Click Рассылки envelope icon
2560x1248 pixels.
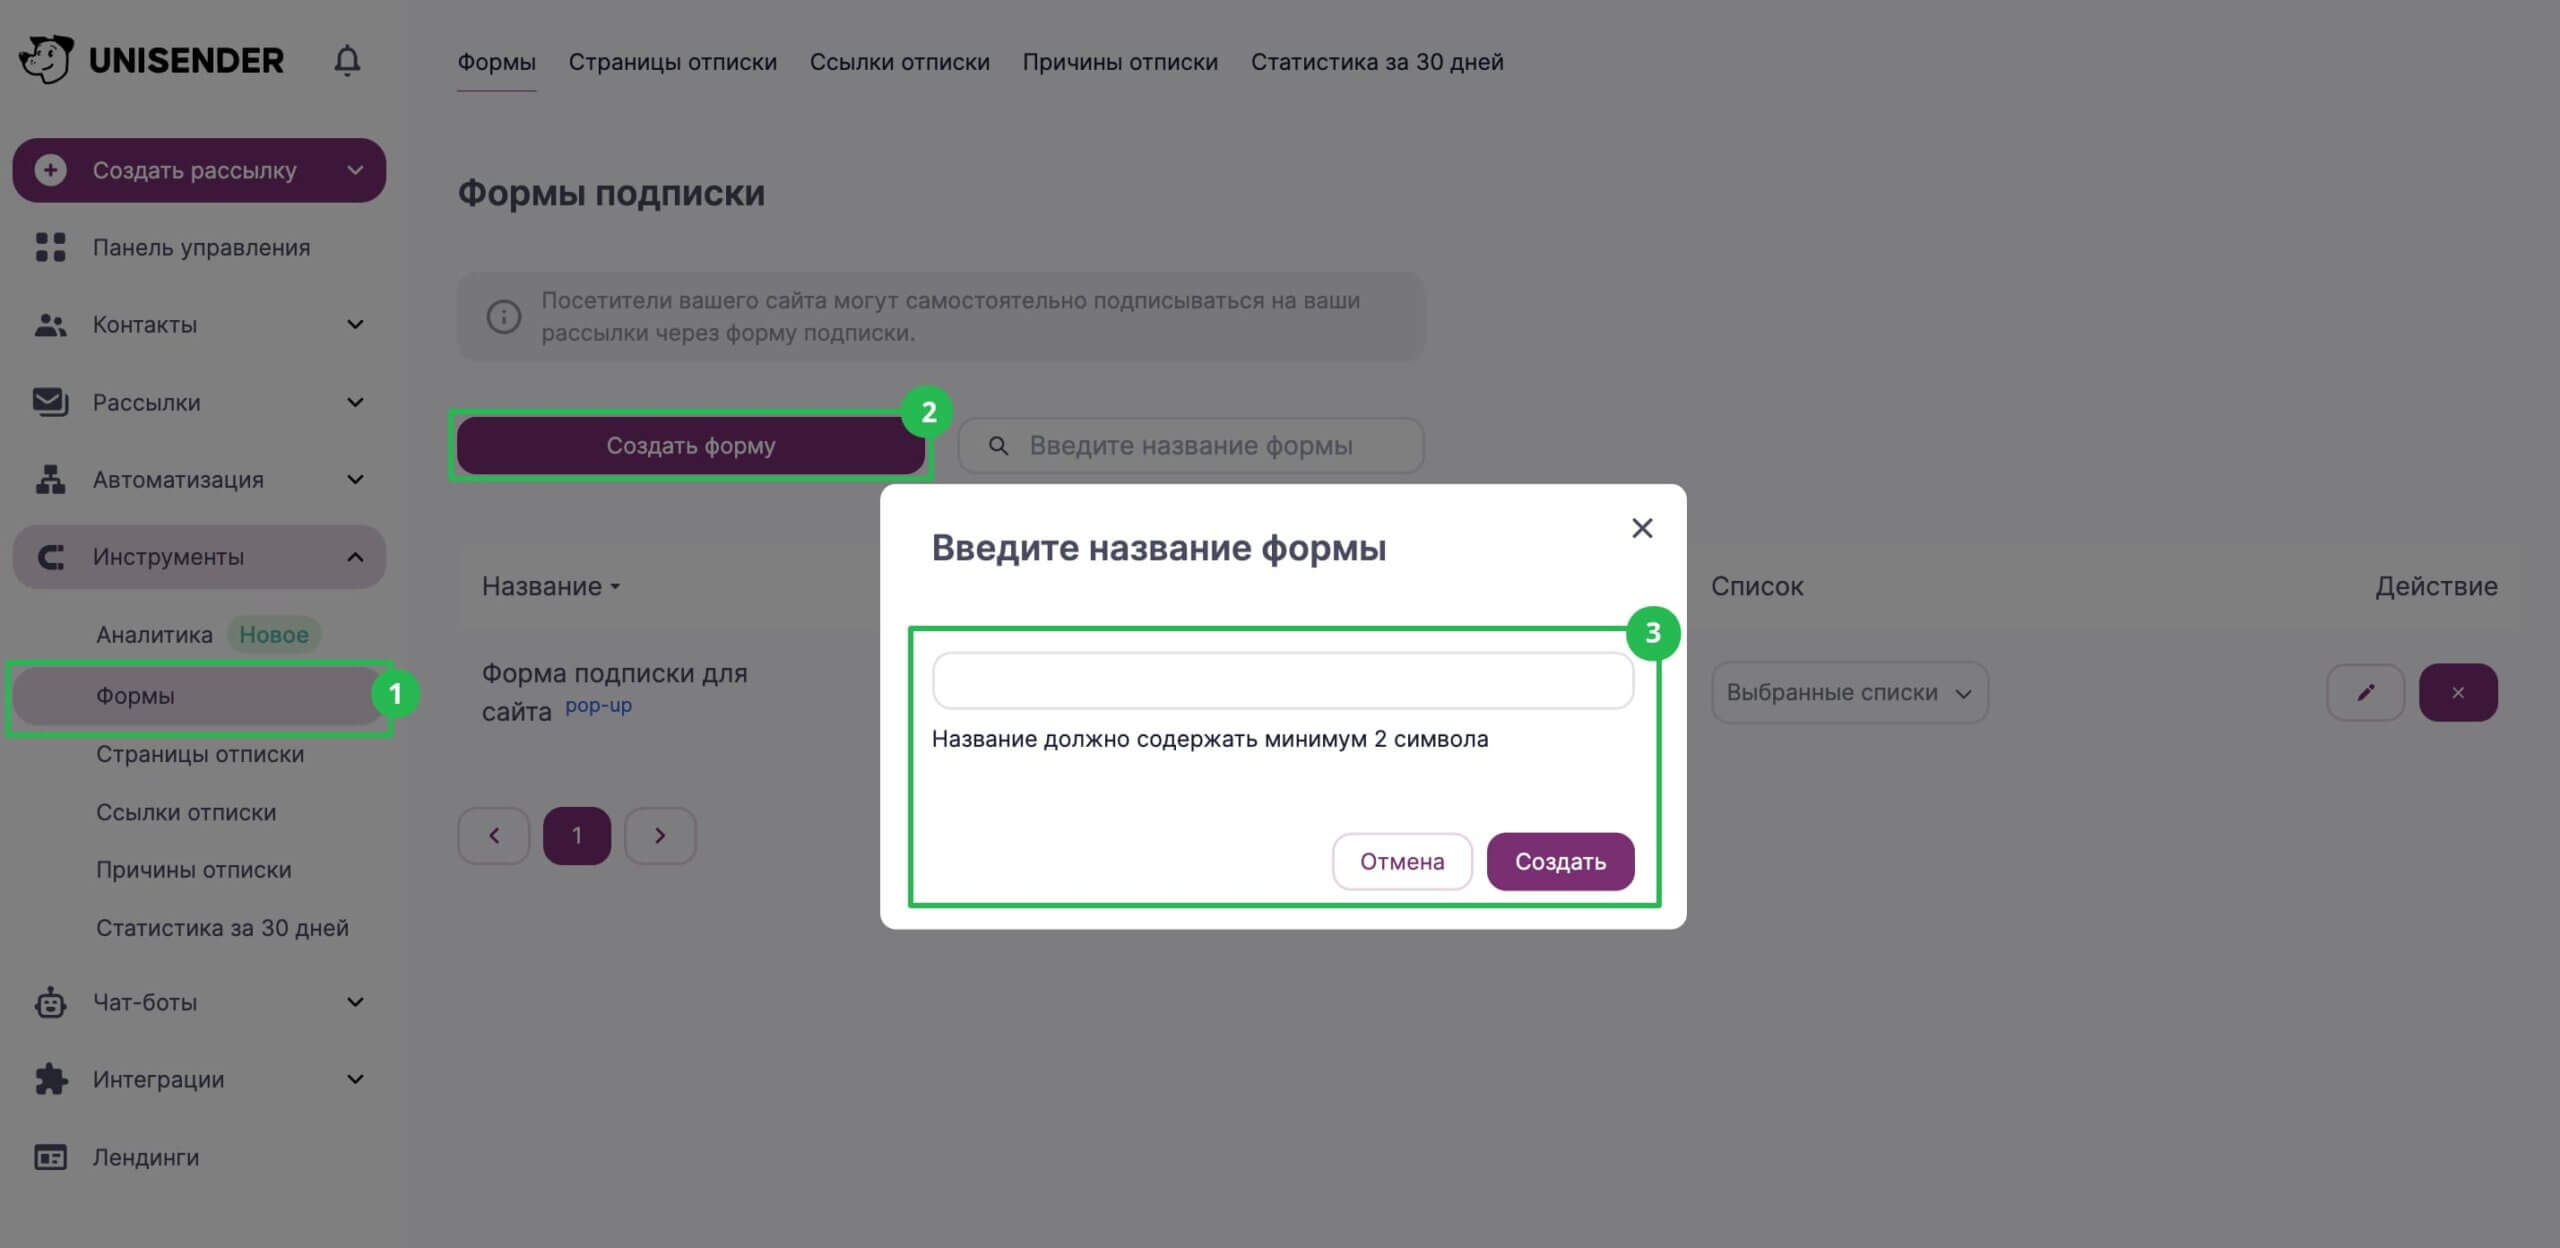pos(50,402)
